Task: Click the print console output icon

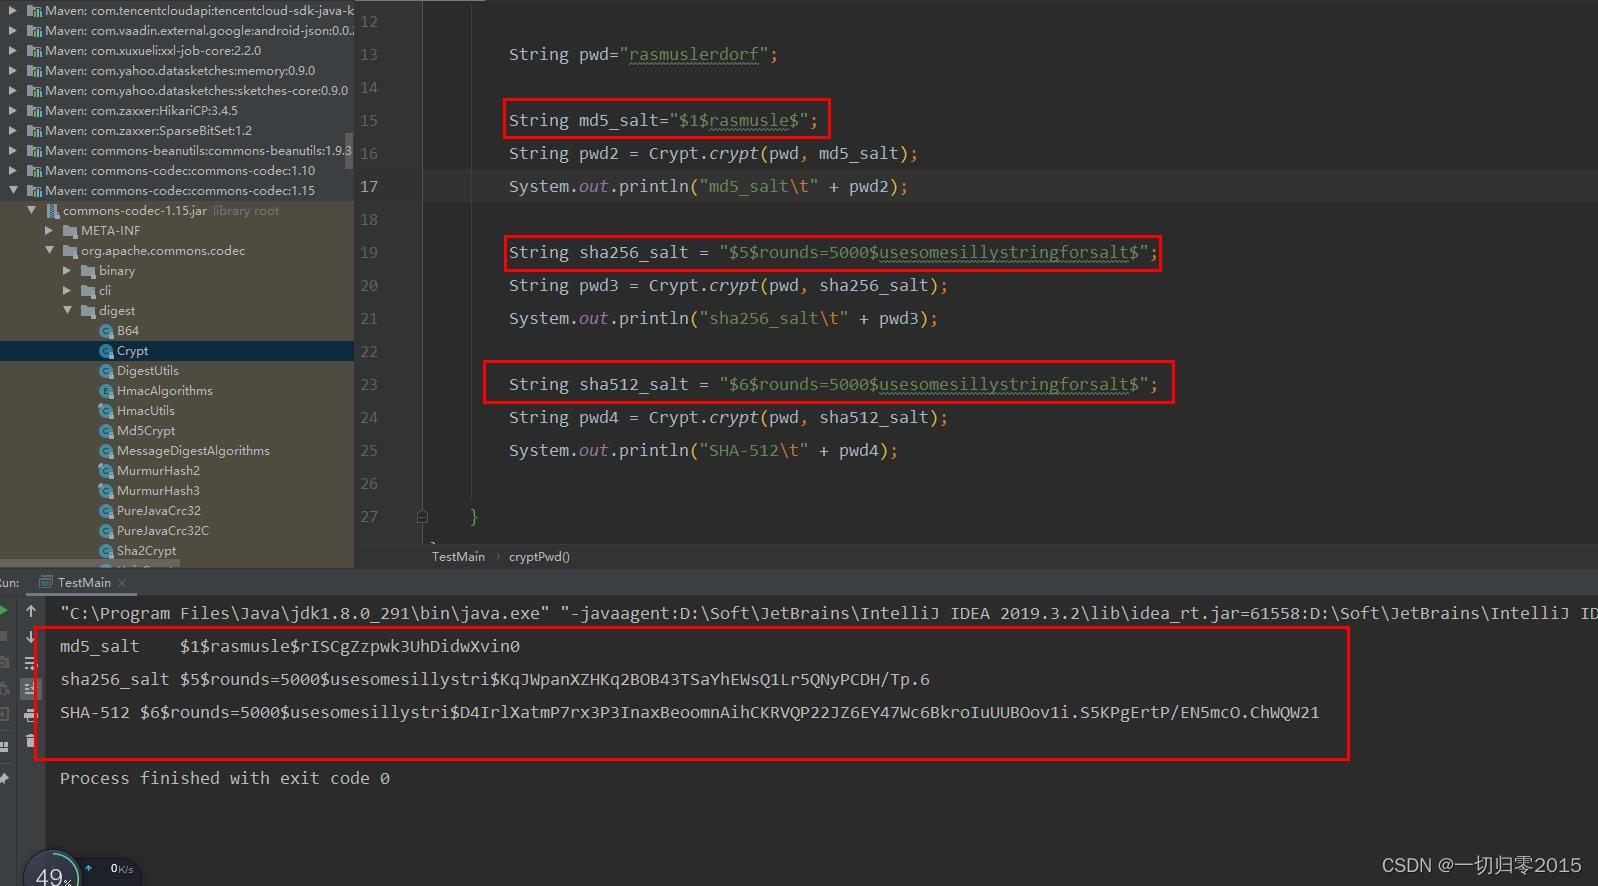Action: (x=31, y=715)
